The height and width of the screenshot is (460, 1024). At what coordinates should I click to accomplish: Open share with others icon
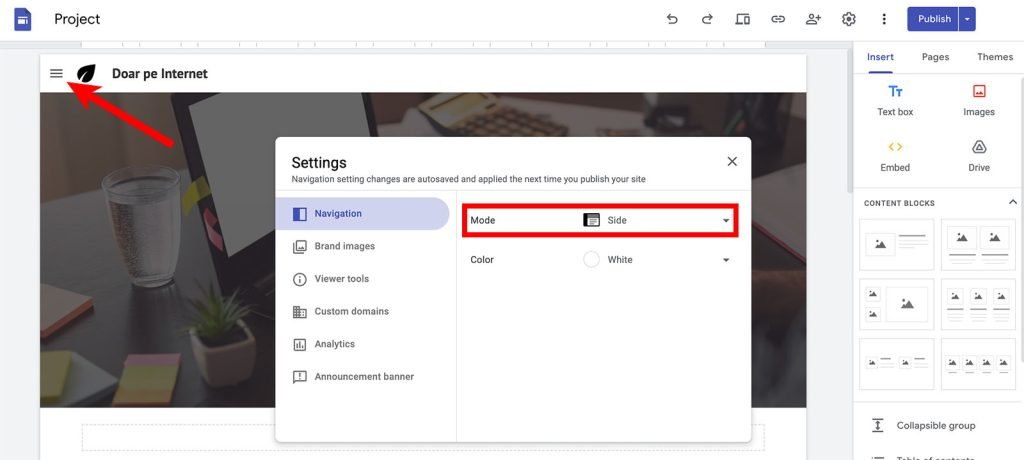813,19
